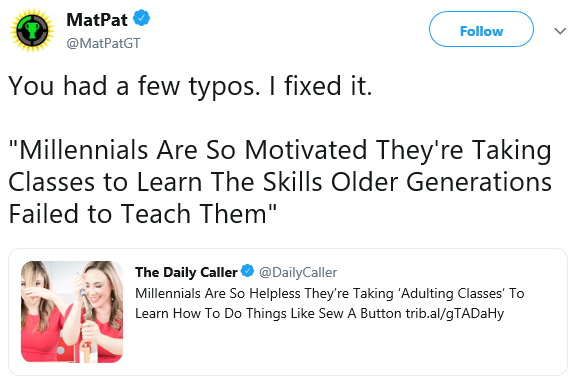
Task: Click 'Failed to Teach Them' line
Action: [143, 214]
